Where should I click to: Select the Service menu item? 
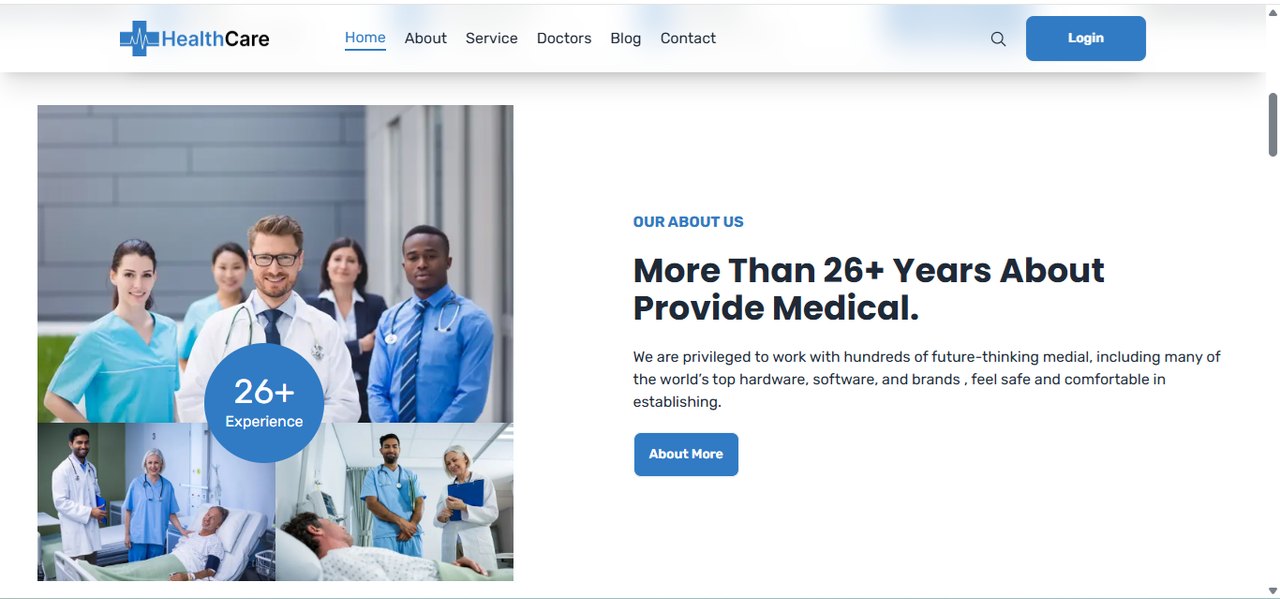point(491,38)
